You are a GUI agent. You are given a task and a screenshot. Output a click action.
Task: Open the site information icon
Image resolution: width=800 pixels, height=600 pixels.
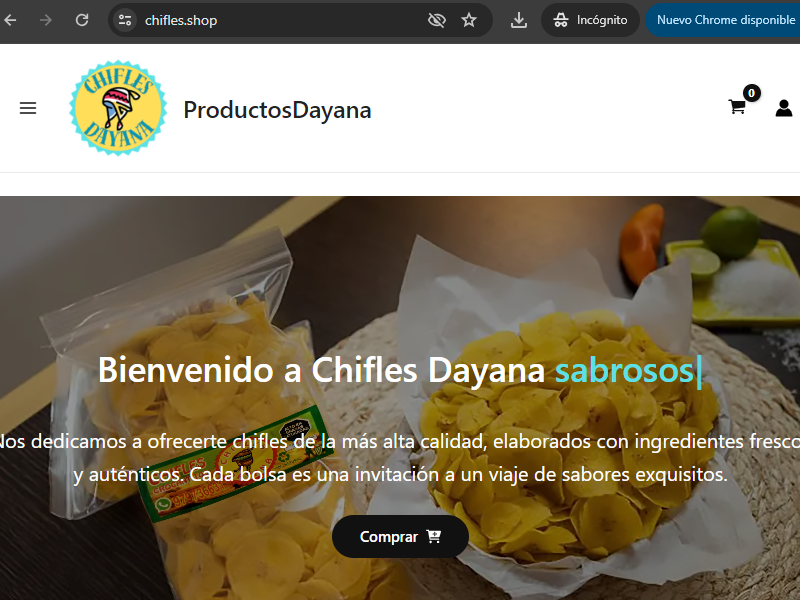pyautogui.click(x=125, y=20)
